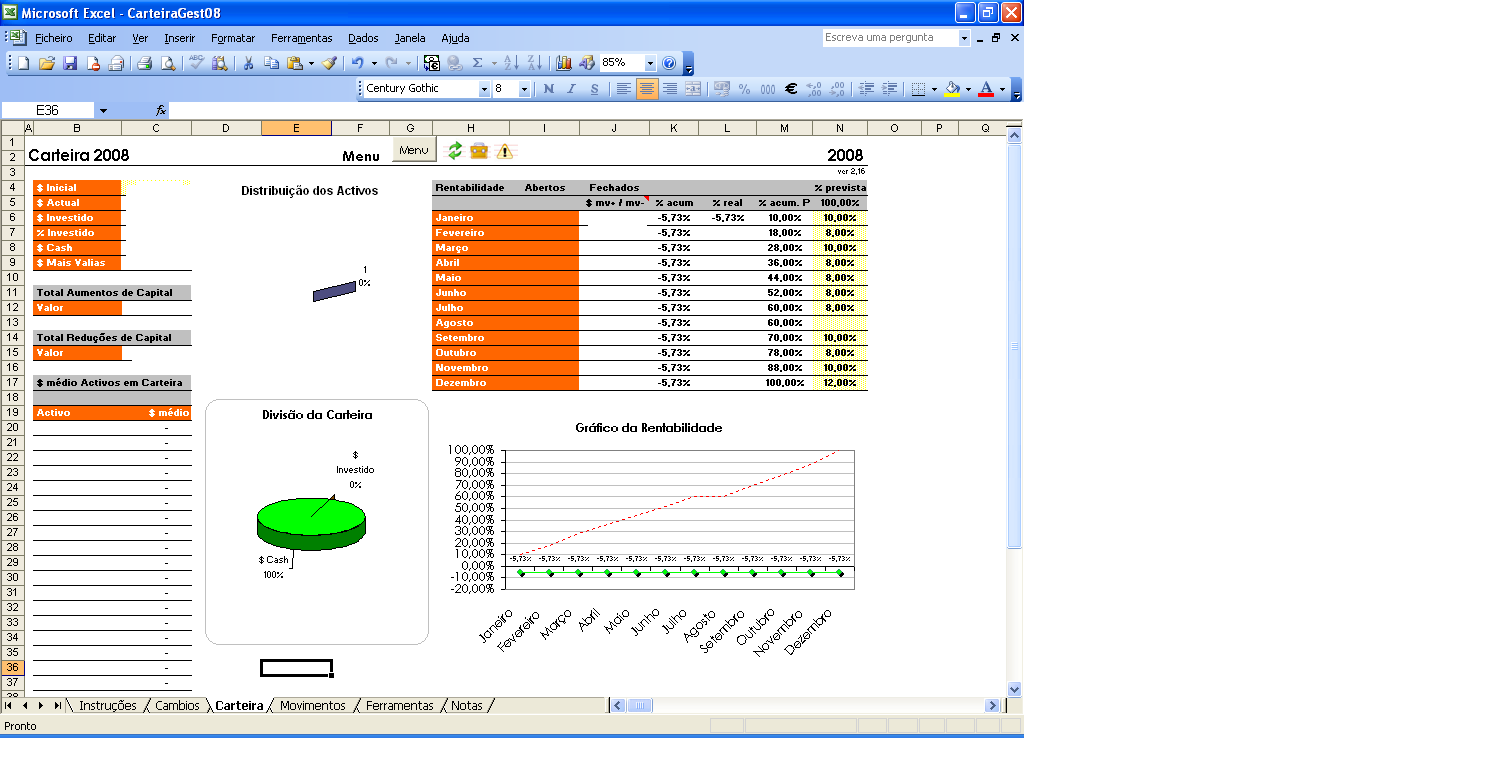Toggle underline (S) formatting
The width and height of the screenshot is (1498, 768).
594,89
